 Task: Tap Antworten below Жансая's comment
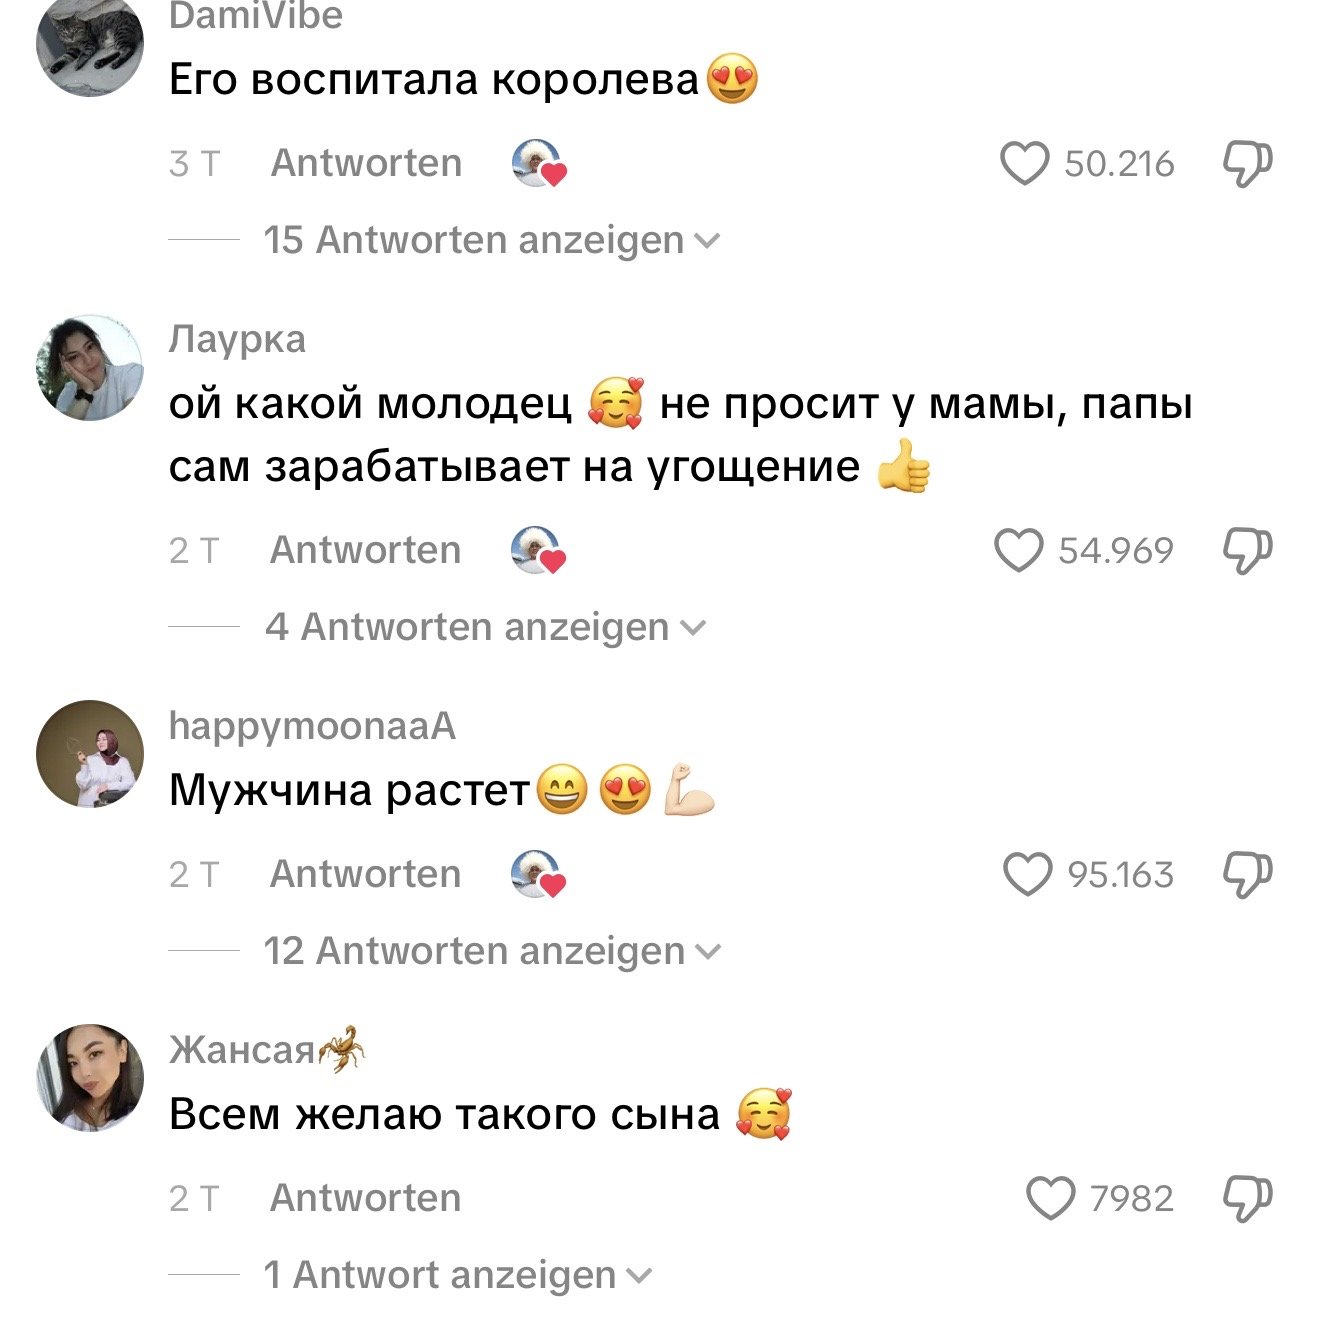click(366, 1198)
